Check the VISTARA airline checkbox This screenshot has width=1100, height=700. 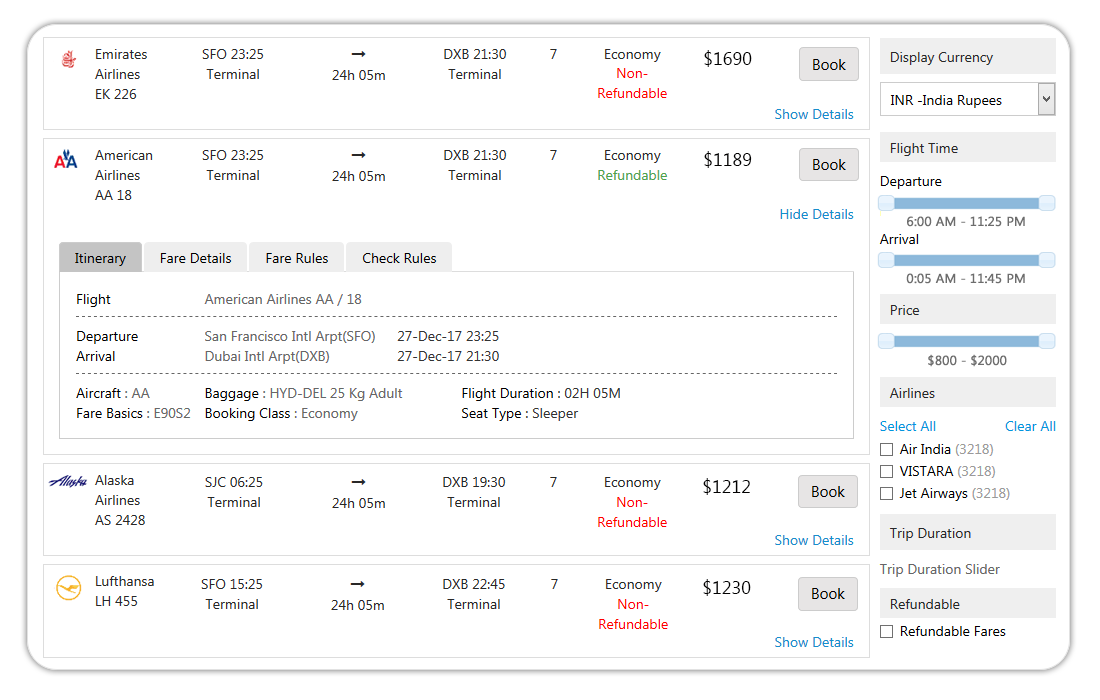[x=885, y=471]
